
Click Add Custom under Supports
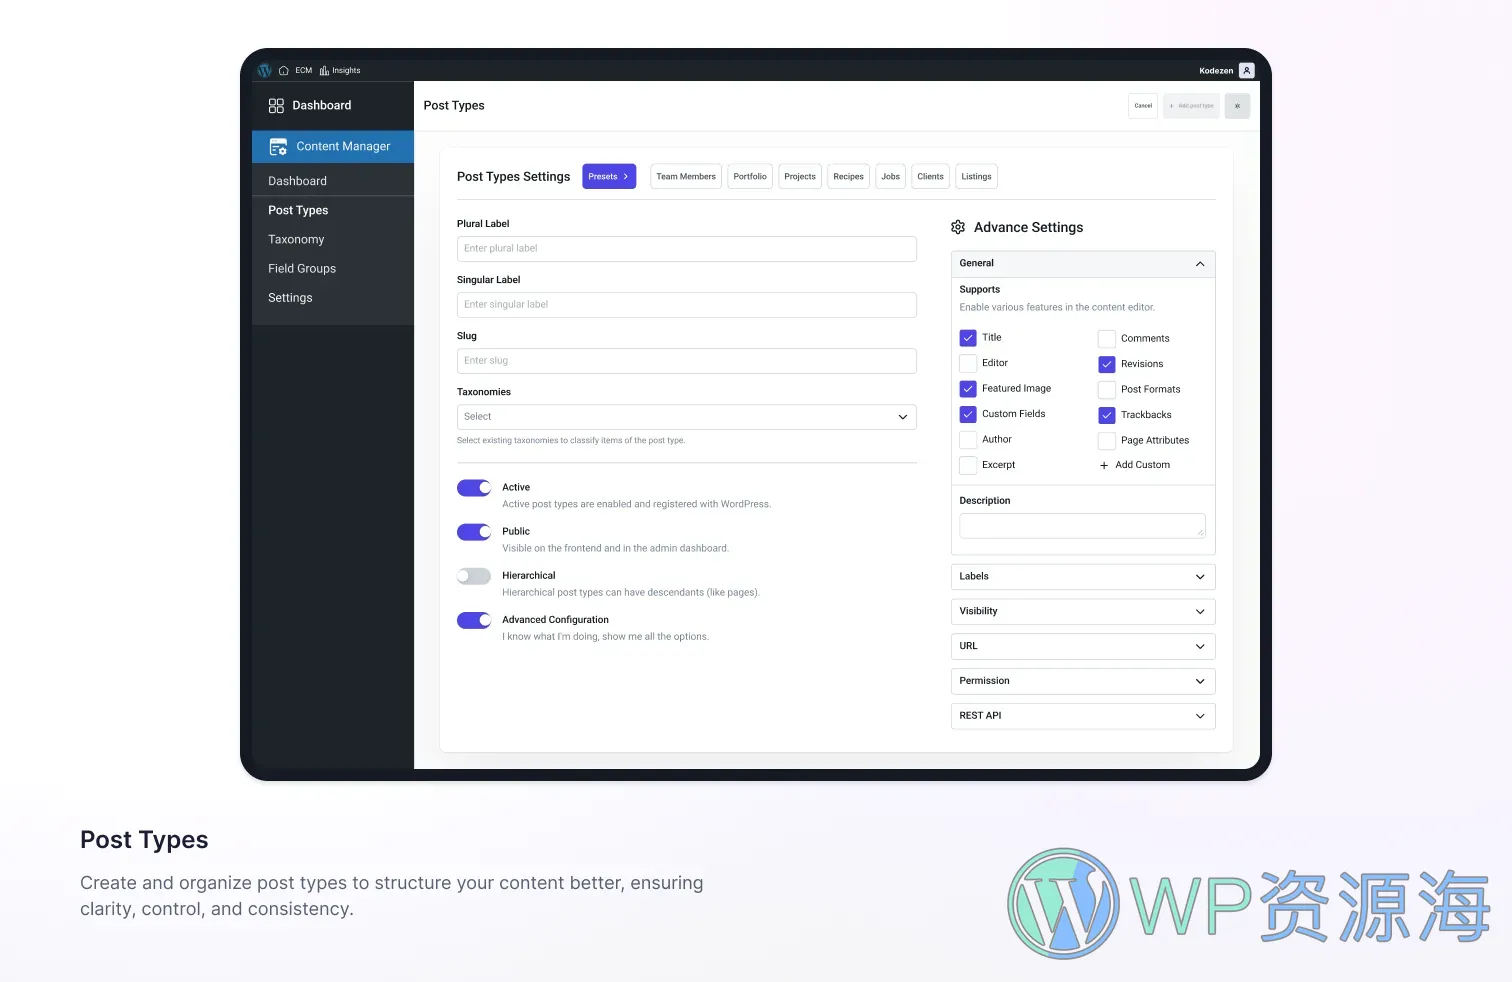coord(1135,464)
